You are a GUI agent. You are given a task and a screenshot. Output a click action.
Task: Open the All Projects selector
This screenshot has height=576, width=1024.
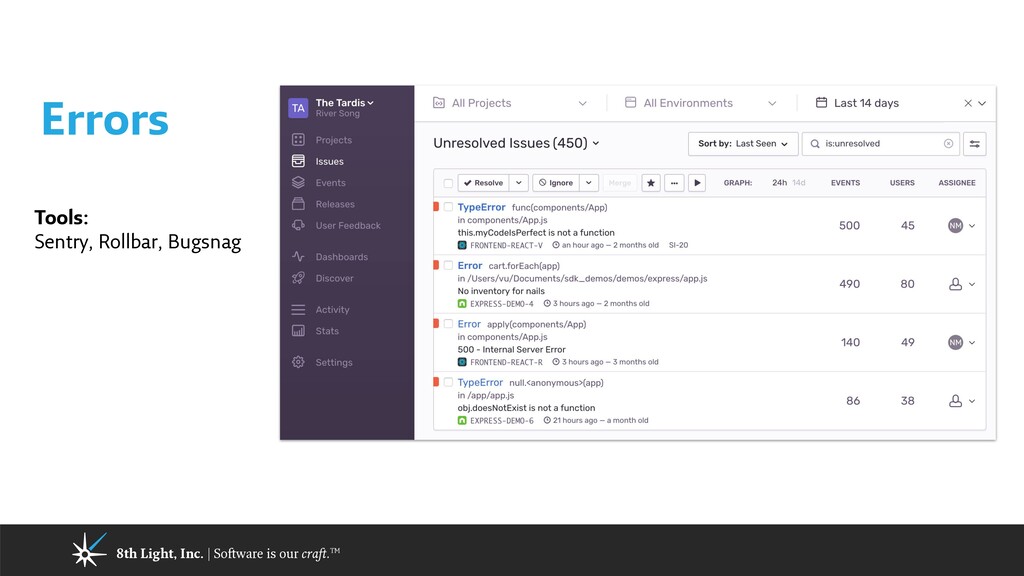510,103
